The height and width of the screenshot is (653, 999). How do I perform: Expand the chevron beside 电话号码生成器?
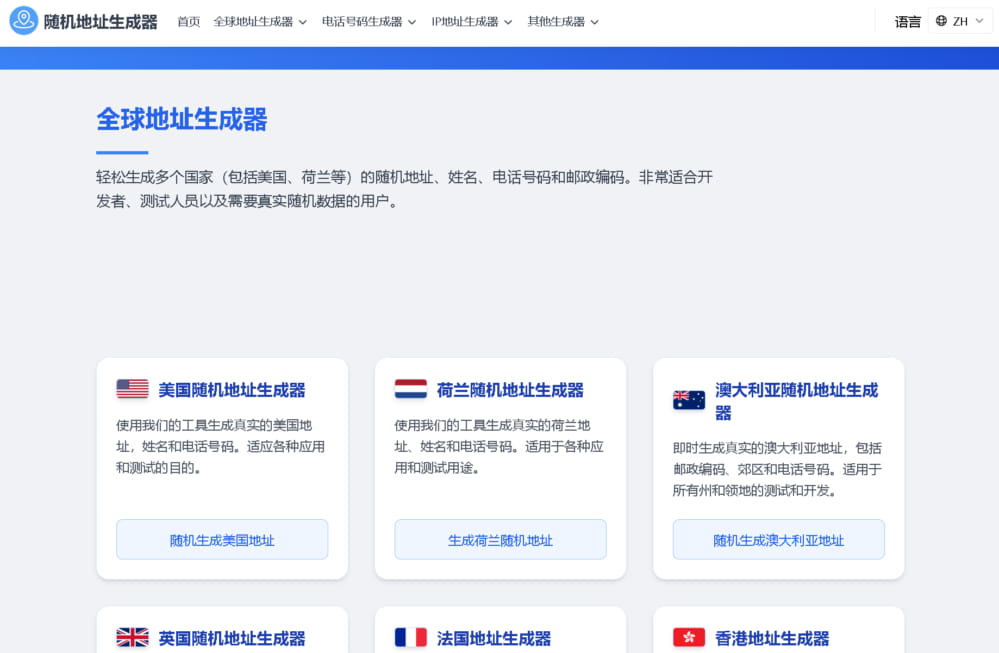click(412, 22)
